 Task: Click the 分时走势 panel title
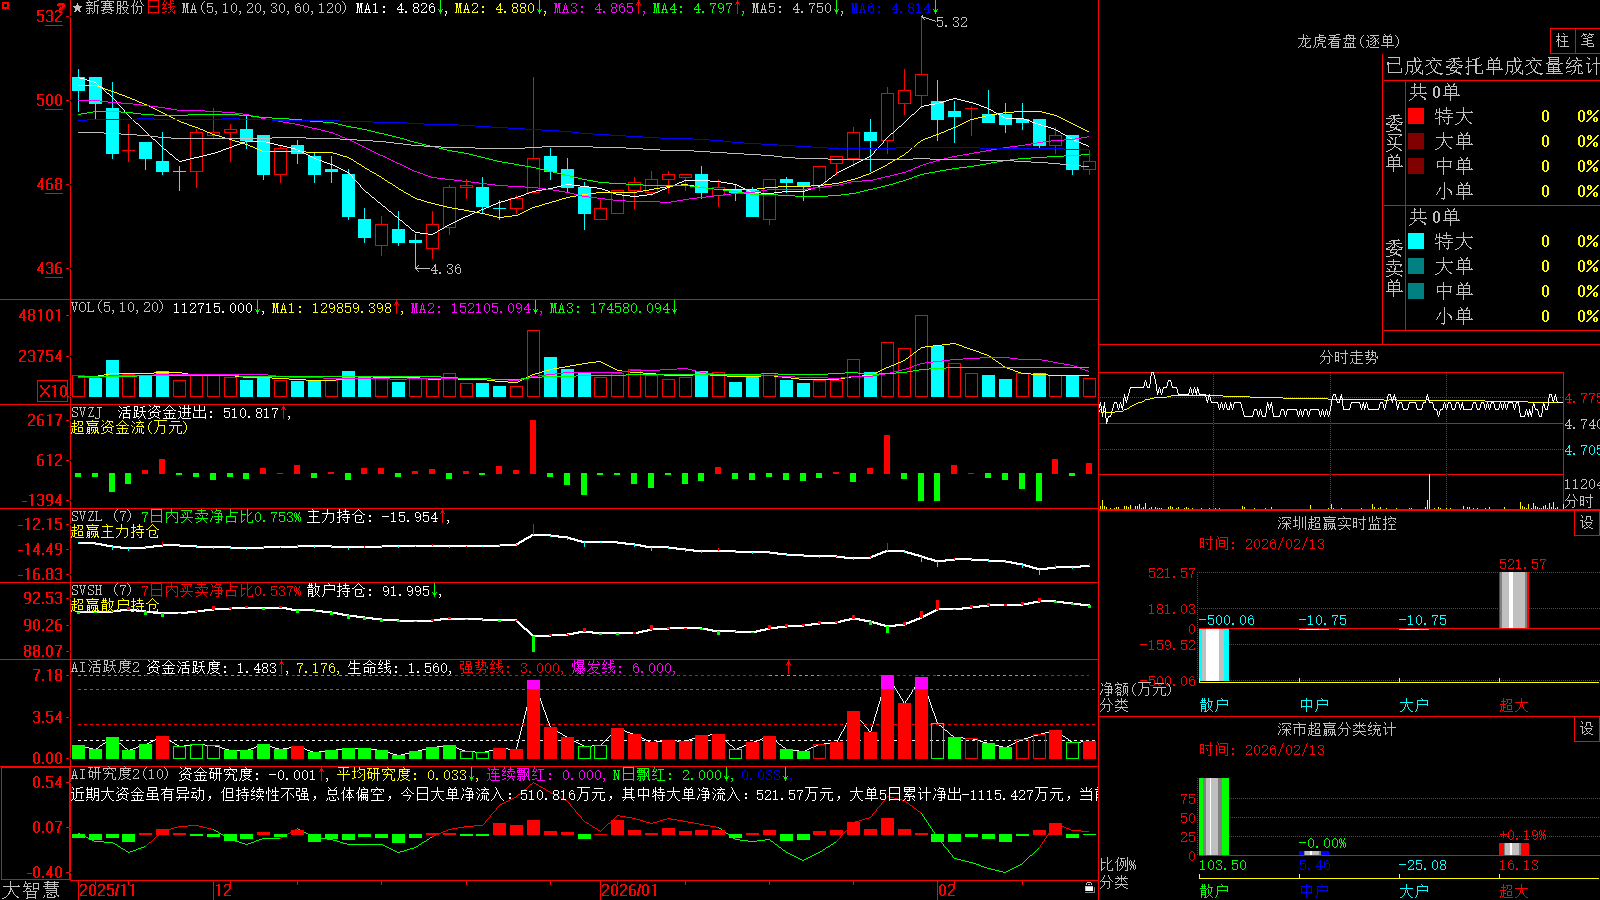pyautogui.click(x=1349, y=357)
